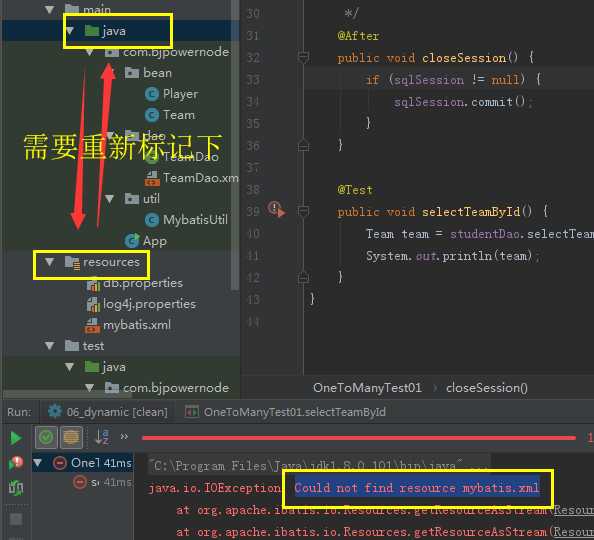Click the db.properties file icon

click(x=94, y=284)
